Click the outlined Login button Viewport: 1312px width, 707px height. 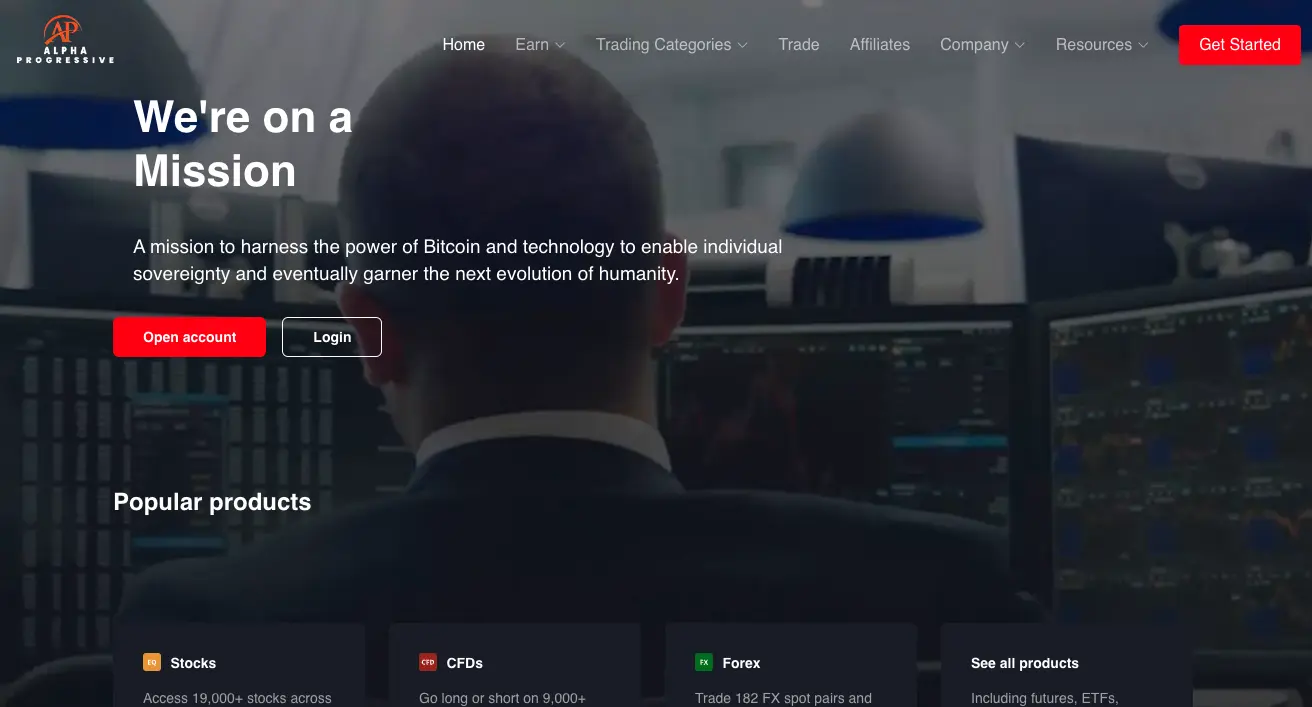pyautogui.click(x=332, y=337)
